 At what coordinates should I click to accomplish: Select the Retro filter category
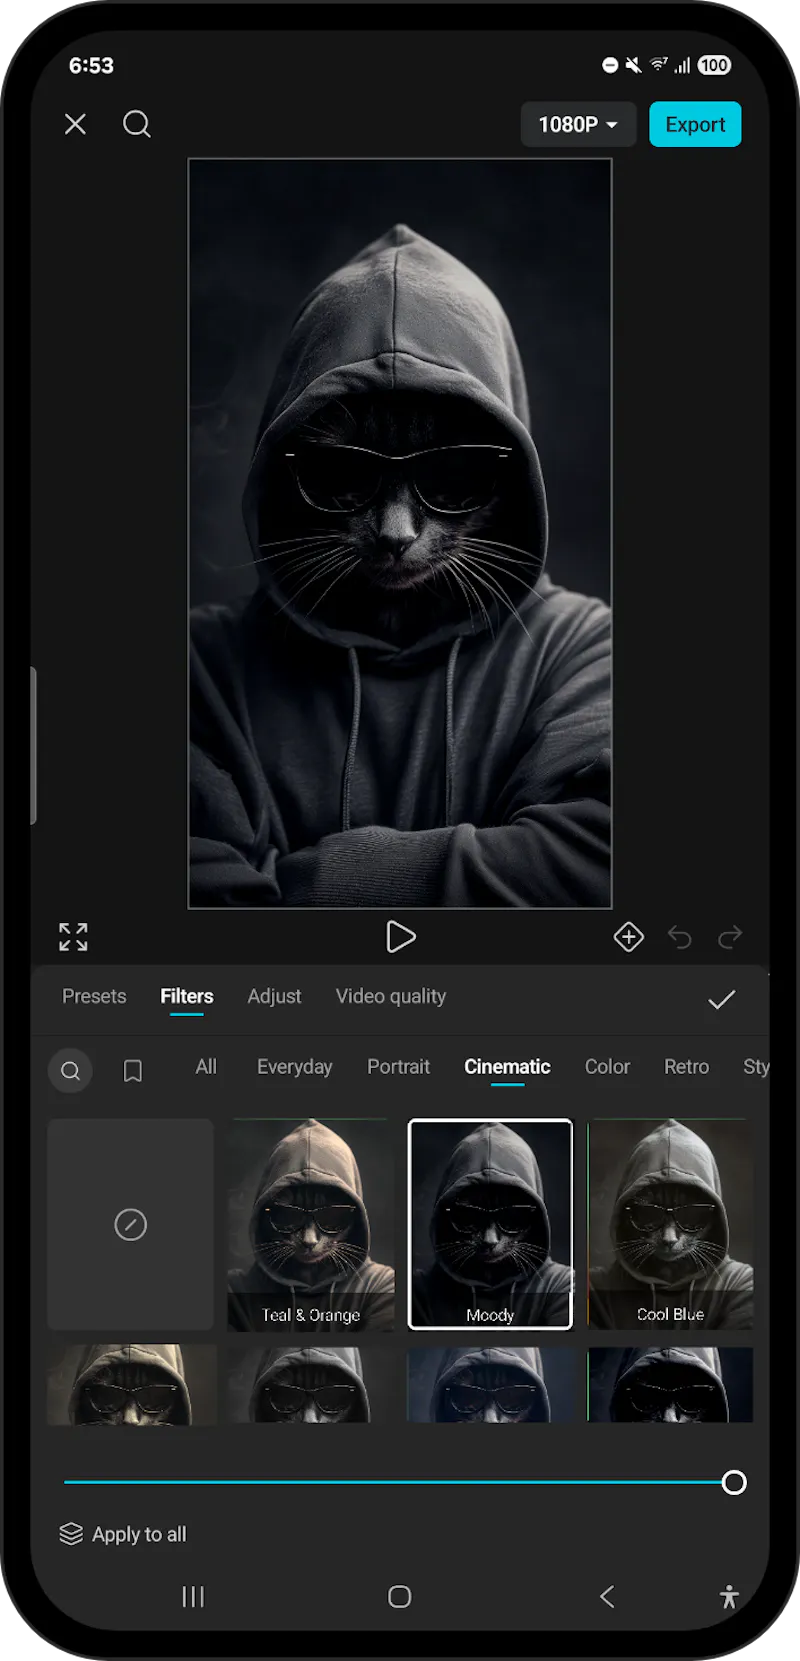[686, 1067]
